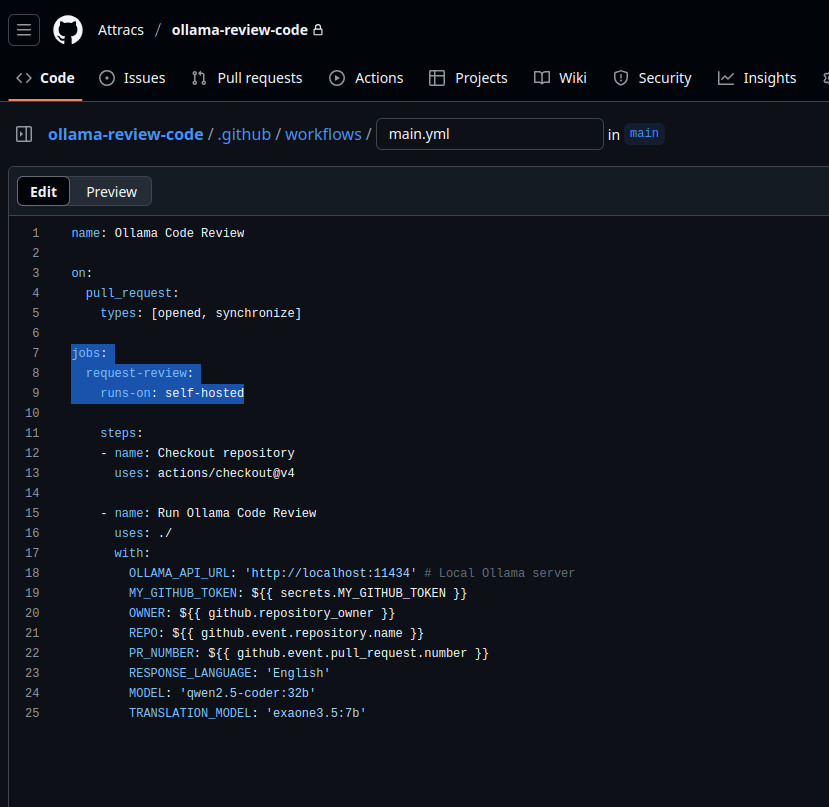
Task: Go to GitHub home via Octocat logo
Action: [x=68, y=30]
